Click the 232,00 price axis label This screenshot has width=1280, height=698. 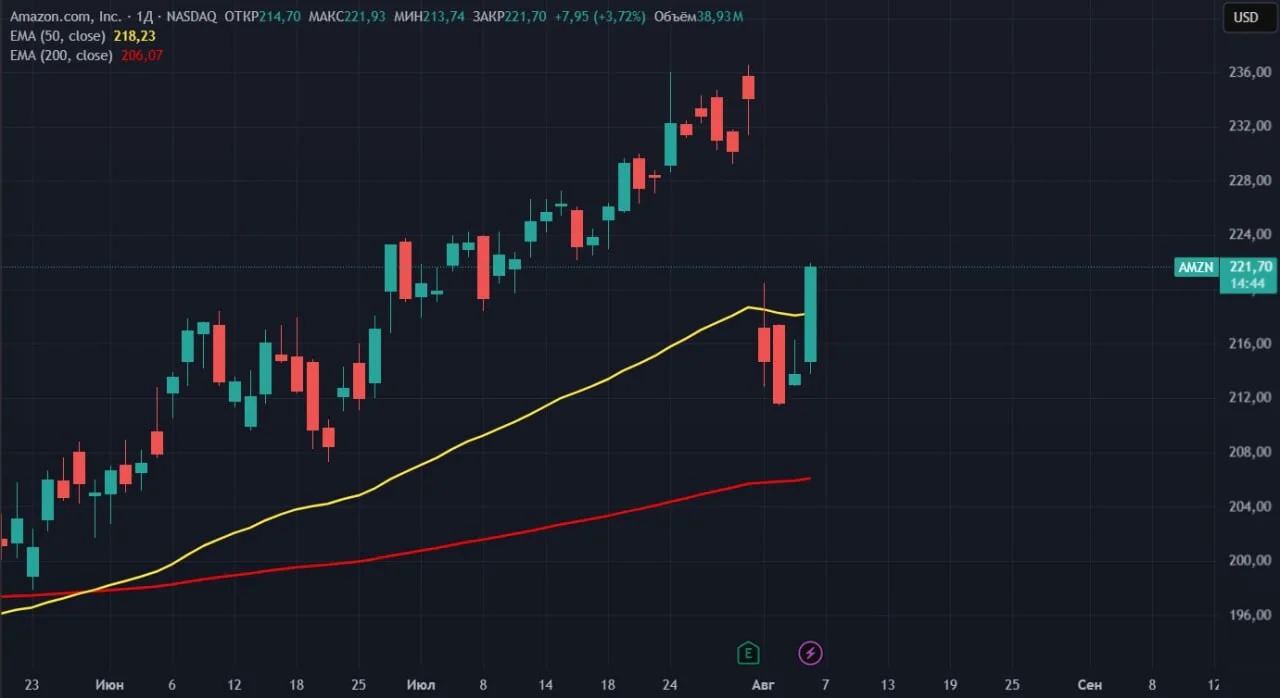pyautogui.click(x=1250, y=127)
